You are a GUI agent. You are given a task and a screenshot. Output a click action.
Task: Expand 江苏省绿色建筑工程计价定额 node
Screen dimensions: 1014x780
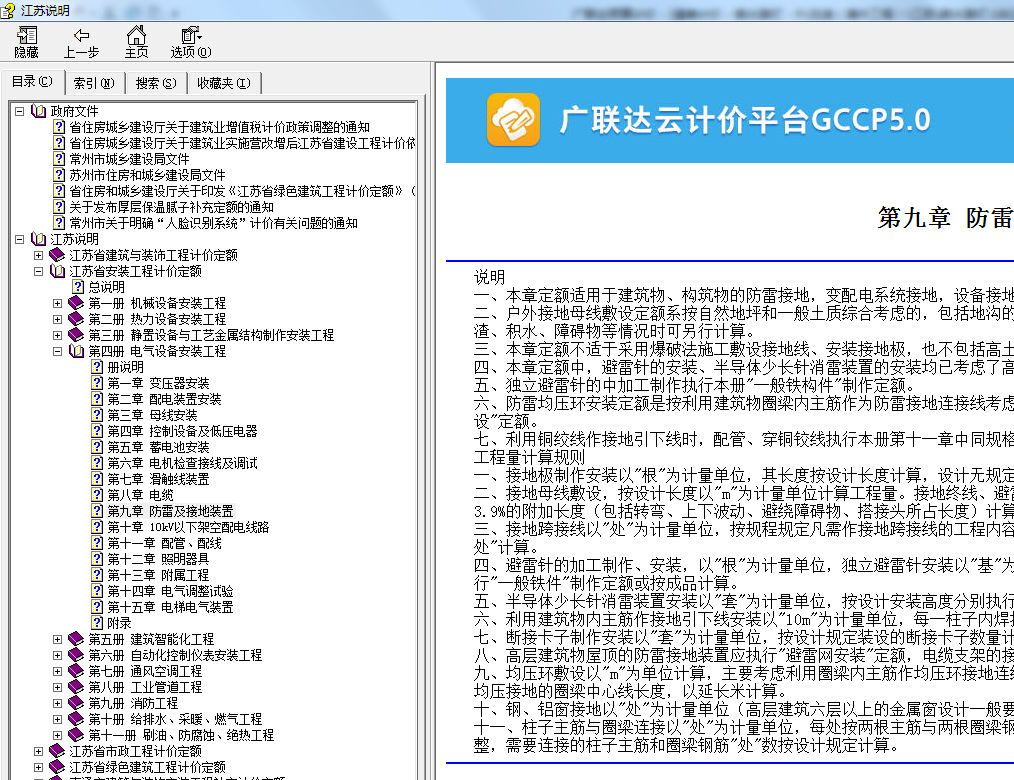coord(38,768)
